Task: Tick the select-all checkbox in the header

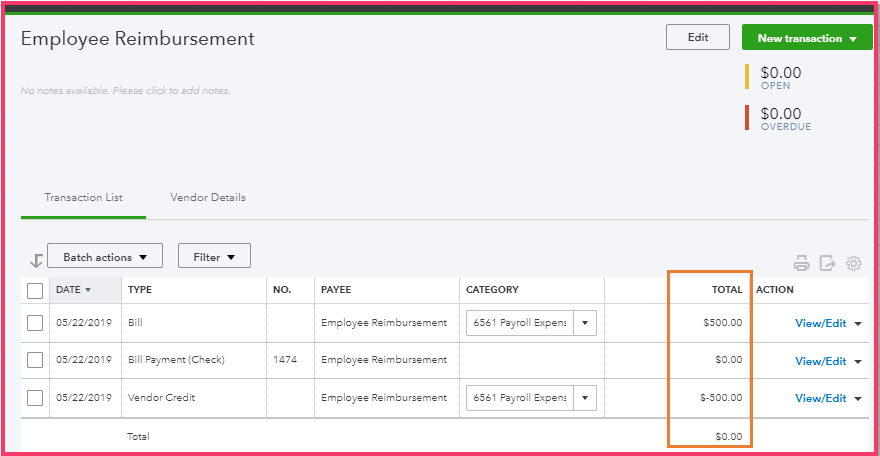Action: click(35, 290)
